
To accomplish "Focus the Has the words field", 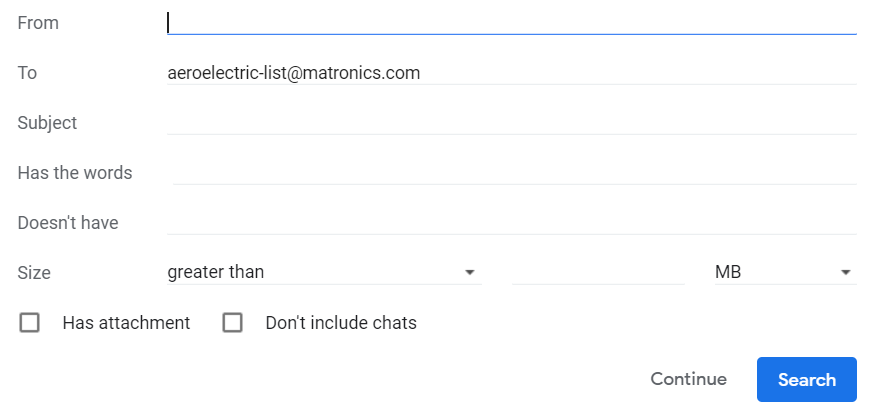I will coord(513,172).
